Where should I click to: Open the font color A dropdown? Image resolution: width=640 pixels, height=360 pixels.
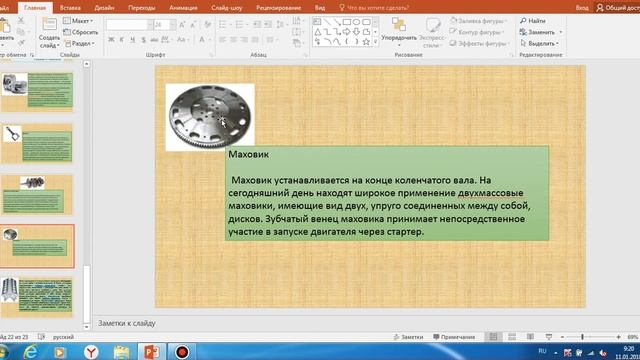pyautogui.click(x=204, y=40)
